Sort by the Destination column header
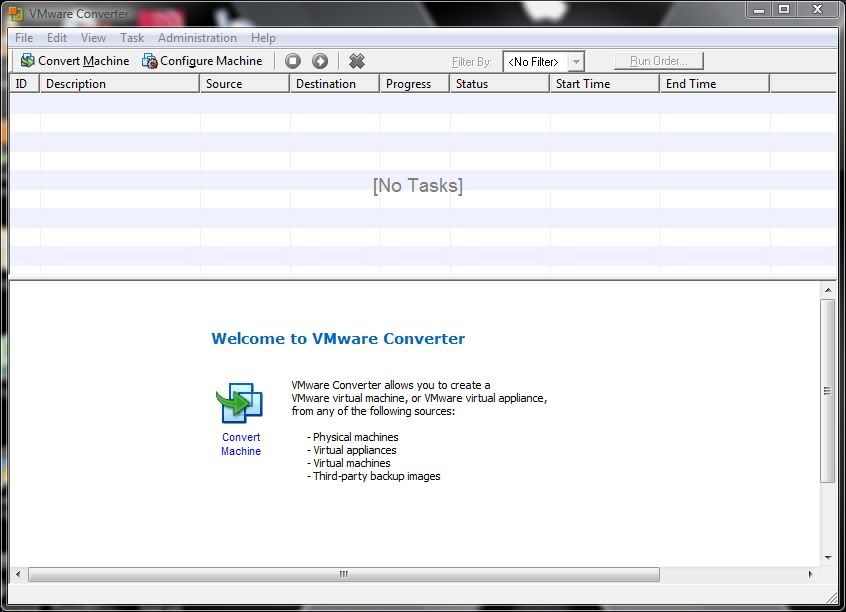The width and height of the screenshot is (846, 612). [x=335, y=84]
